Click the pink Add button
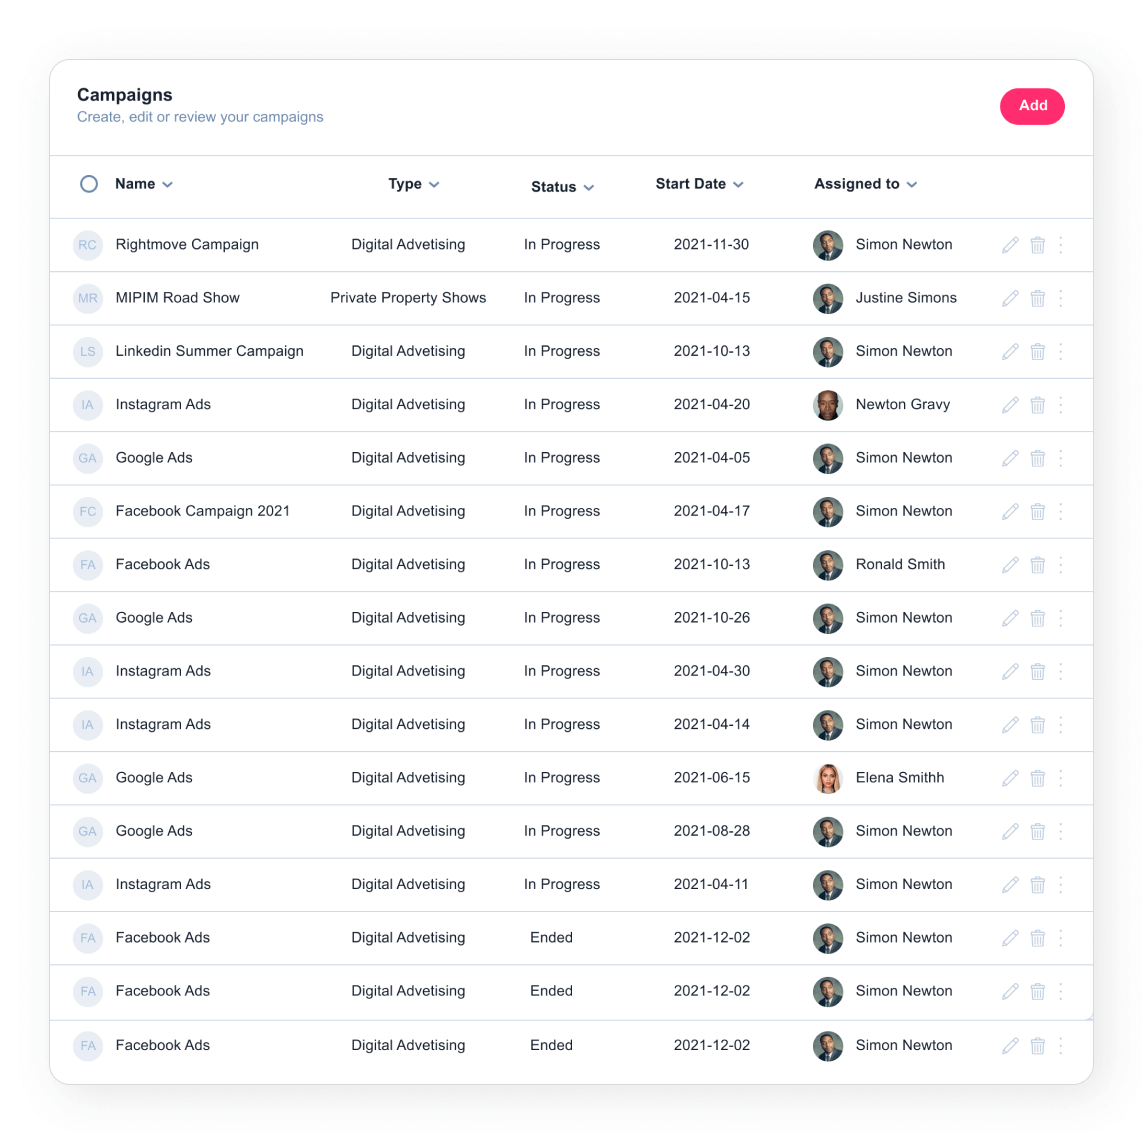Screen dimensions: 1143x1143 pyautogui.click(x=1032, y=106)
